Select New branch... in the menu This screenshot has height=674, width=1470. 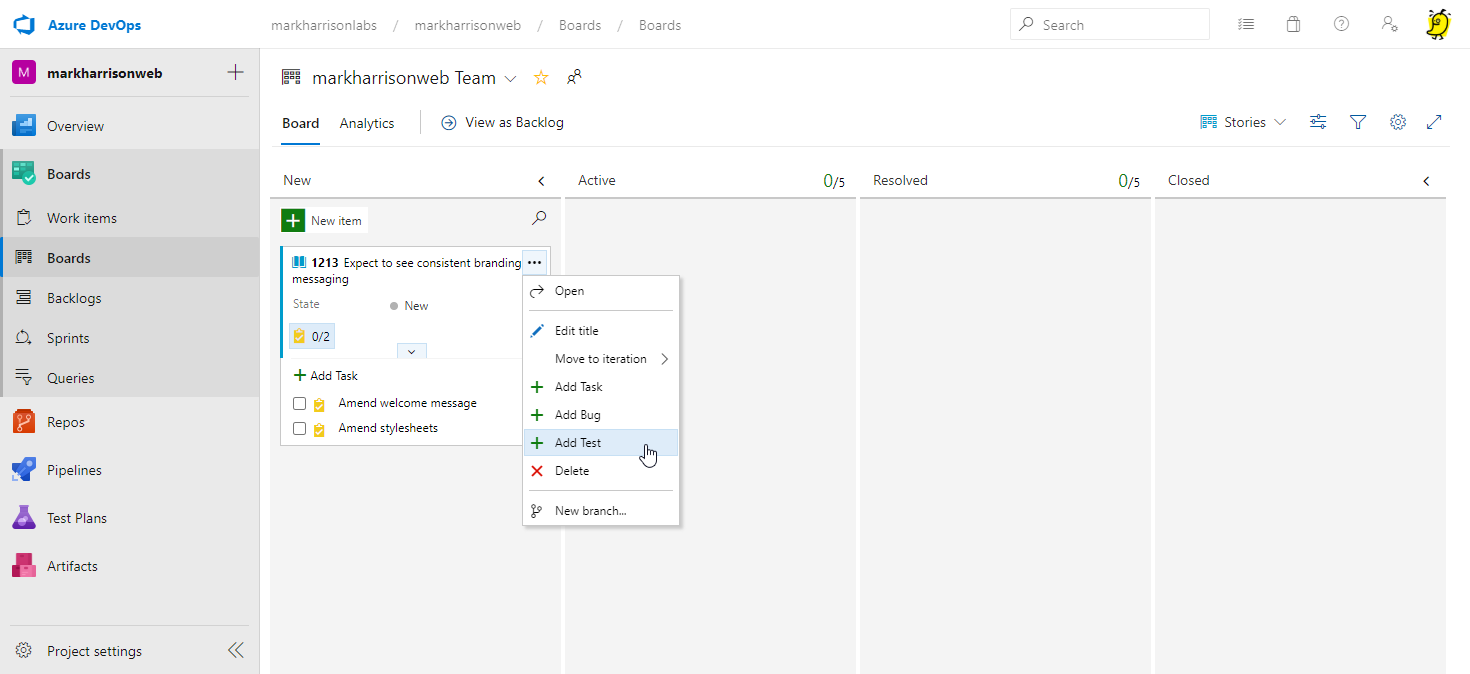pyautogui.click(x=590, y=511)
